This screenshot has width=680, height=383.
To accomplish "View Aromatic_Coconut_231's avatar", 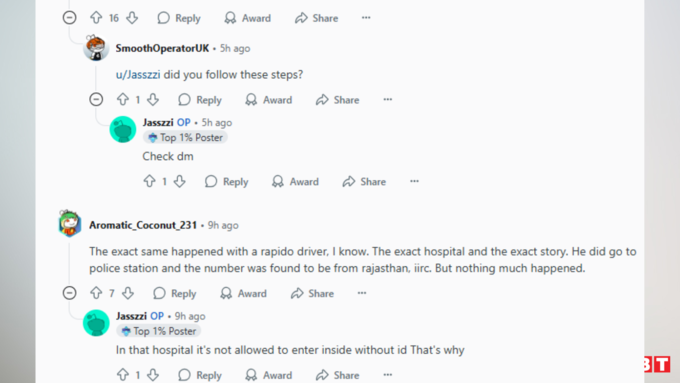I will click(x=70, y=224).
